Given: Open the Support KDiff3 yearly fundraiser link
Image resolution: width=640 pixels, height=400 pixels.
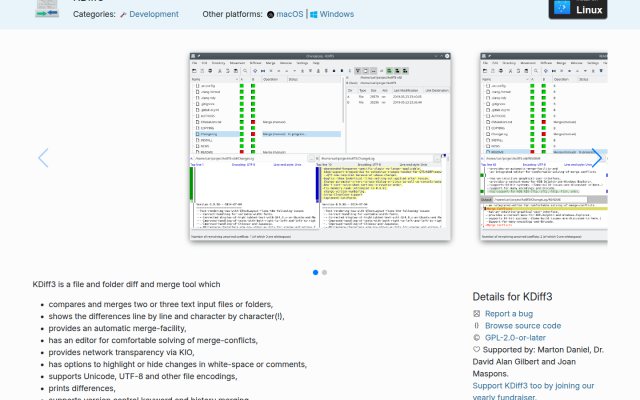Looking at the screenshot, I should [x=533, y=391].
